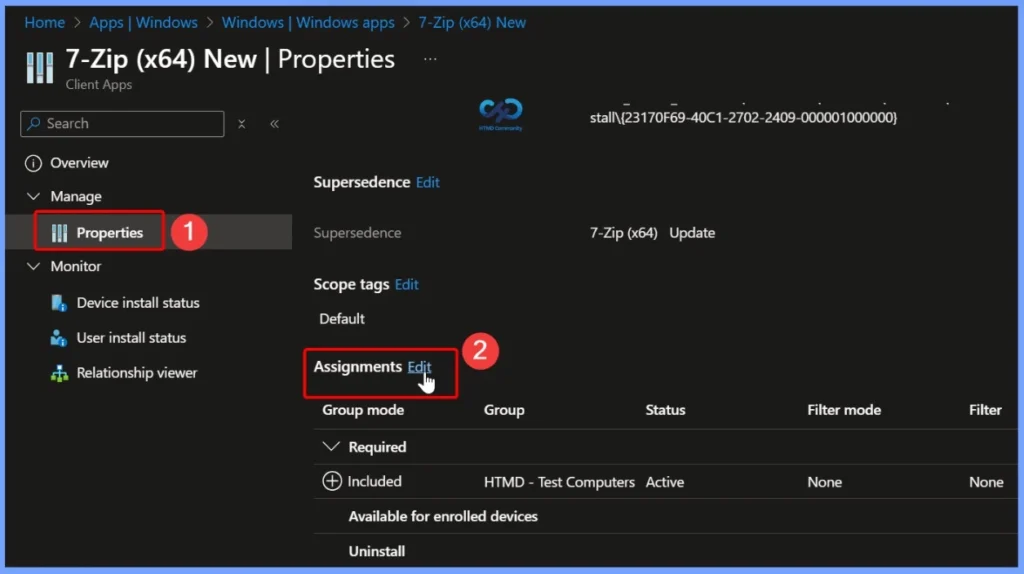Select Available for enrolled devices row
Viewport: 1024px width, 574px height.
pos(443,517)
